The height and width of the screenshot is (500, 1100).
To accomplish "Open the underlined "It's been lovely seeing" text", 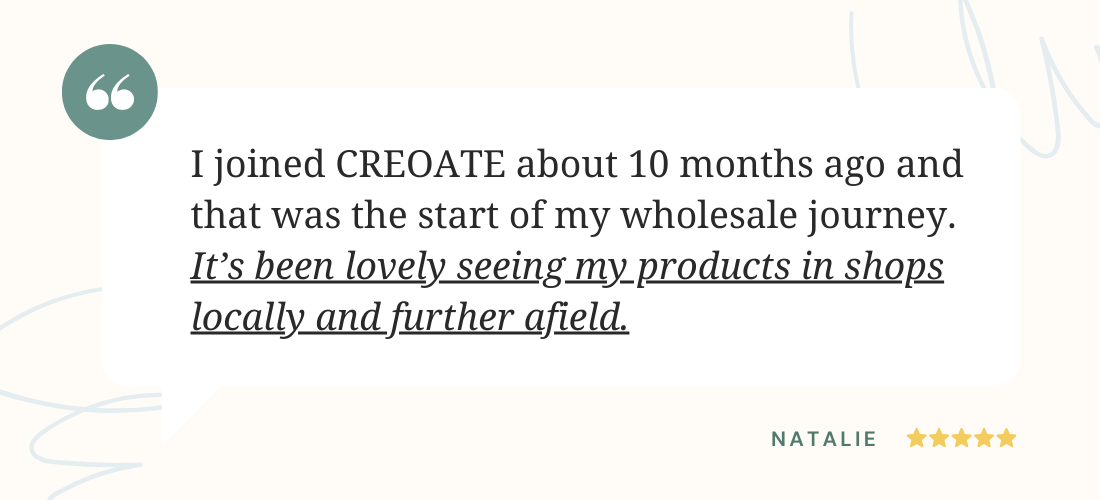I will click(x=377, y=268).
